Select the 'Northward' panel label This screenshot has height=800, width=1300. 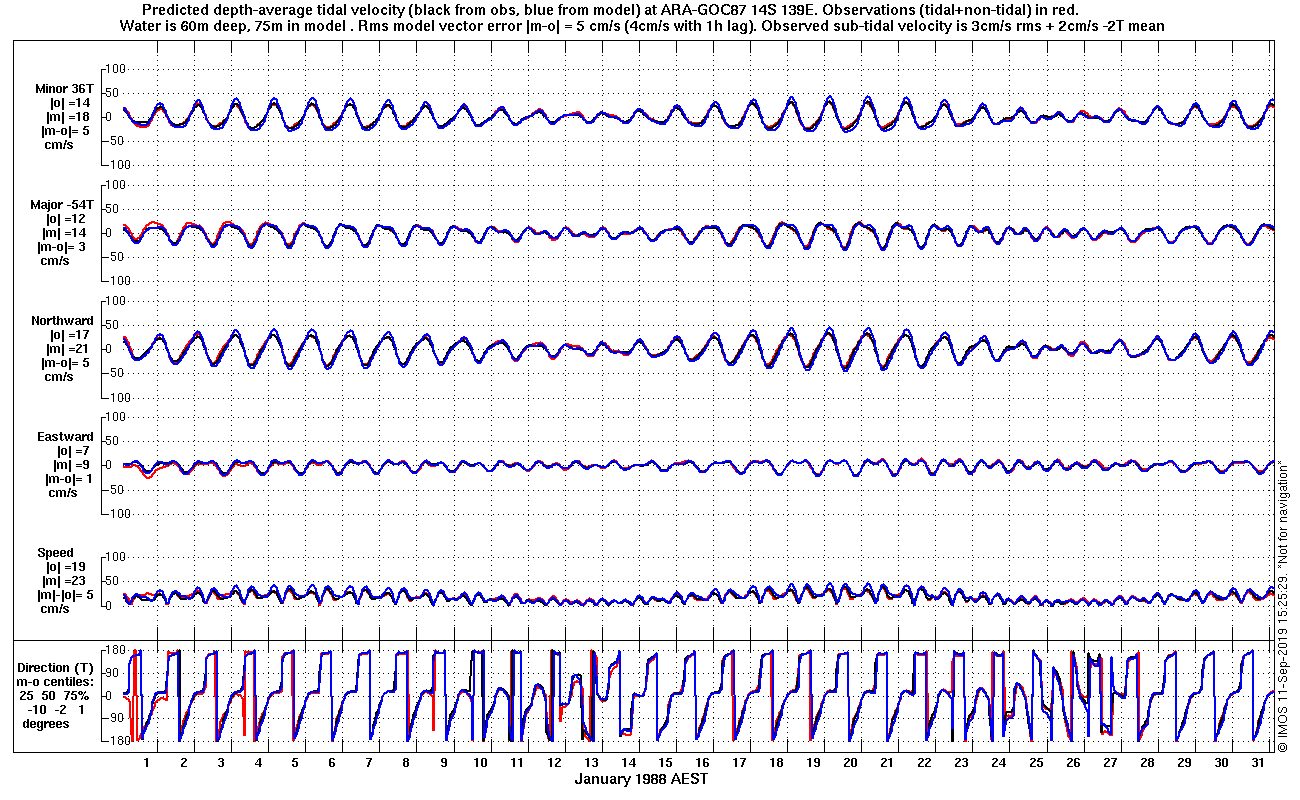(64, 321)
